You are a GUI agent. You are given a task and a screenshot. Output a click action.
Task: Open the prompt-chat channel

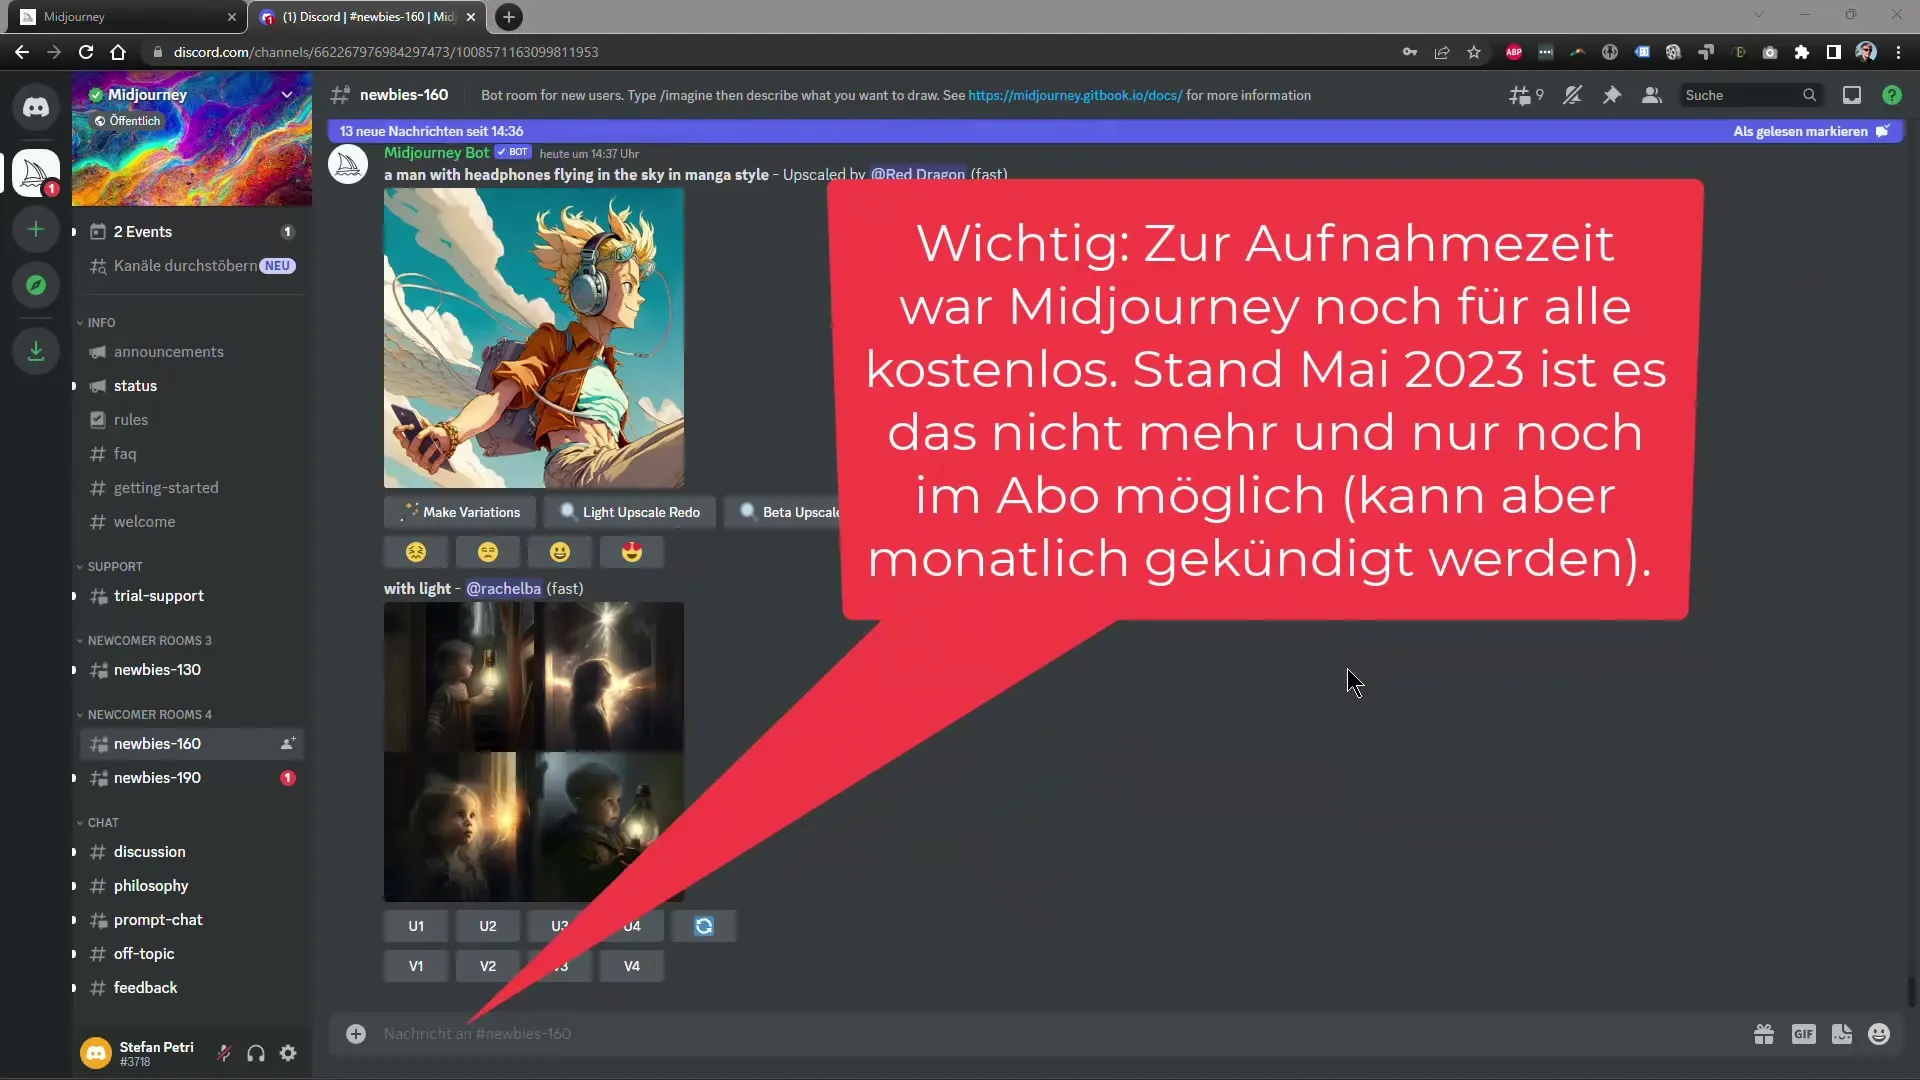(191, 920)
